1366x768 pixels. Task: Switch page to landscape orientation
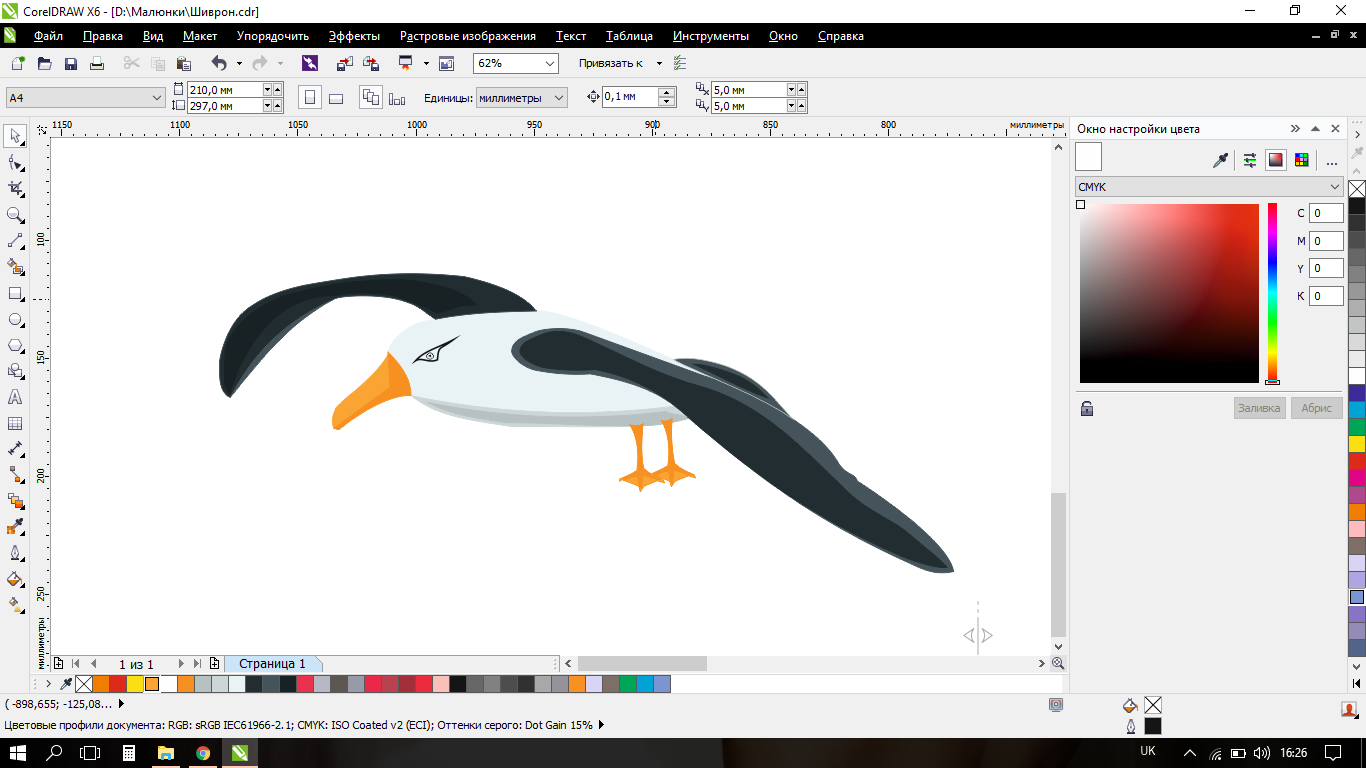tap(336, 98)
